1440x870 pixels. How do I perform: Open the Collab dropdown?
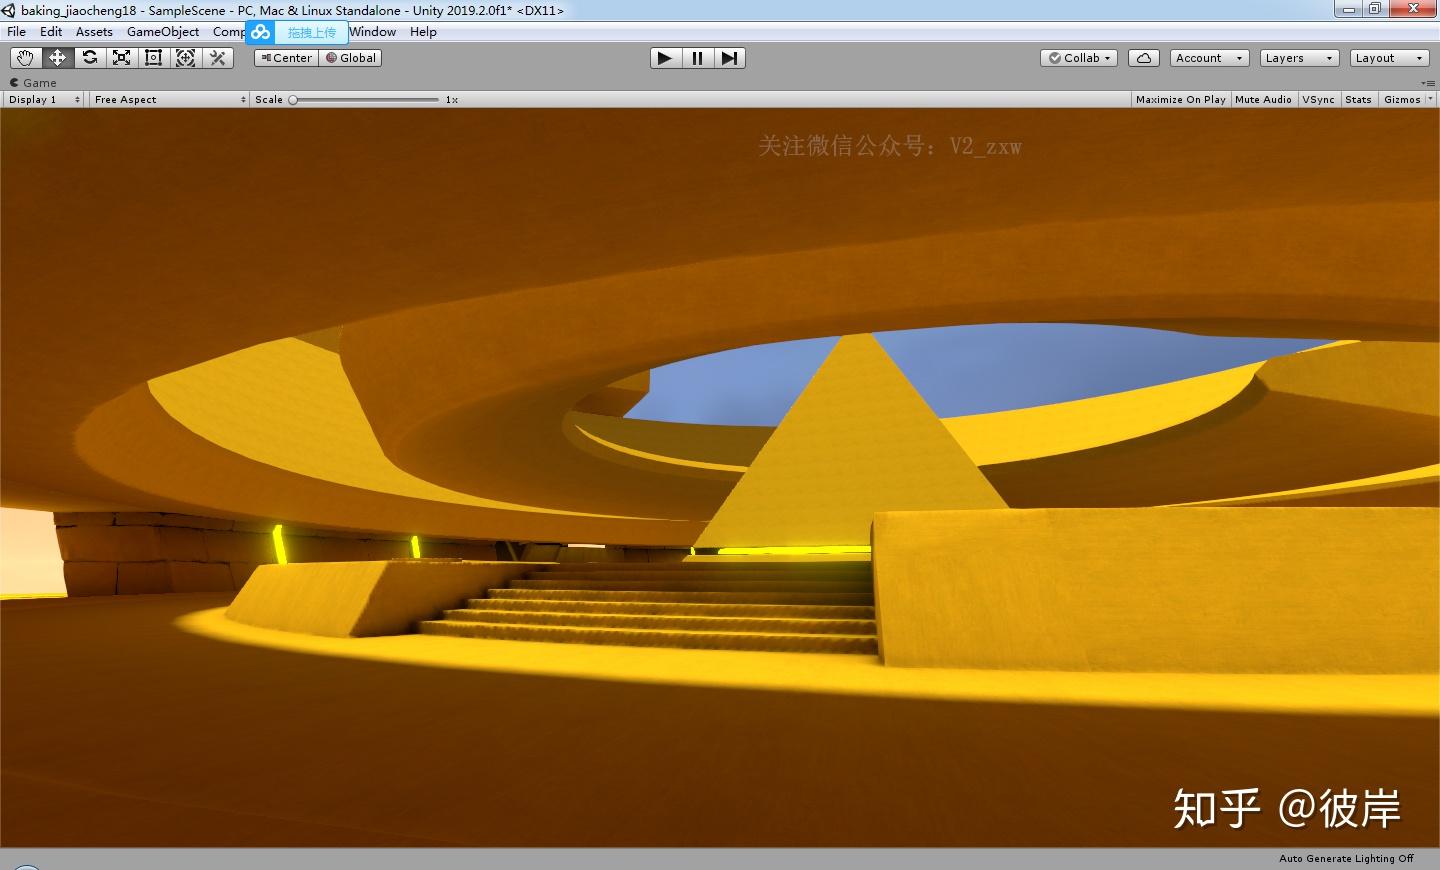click(1079, 58)
